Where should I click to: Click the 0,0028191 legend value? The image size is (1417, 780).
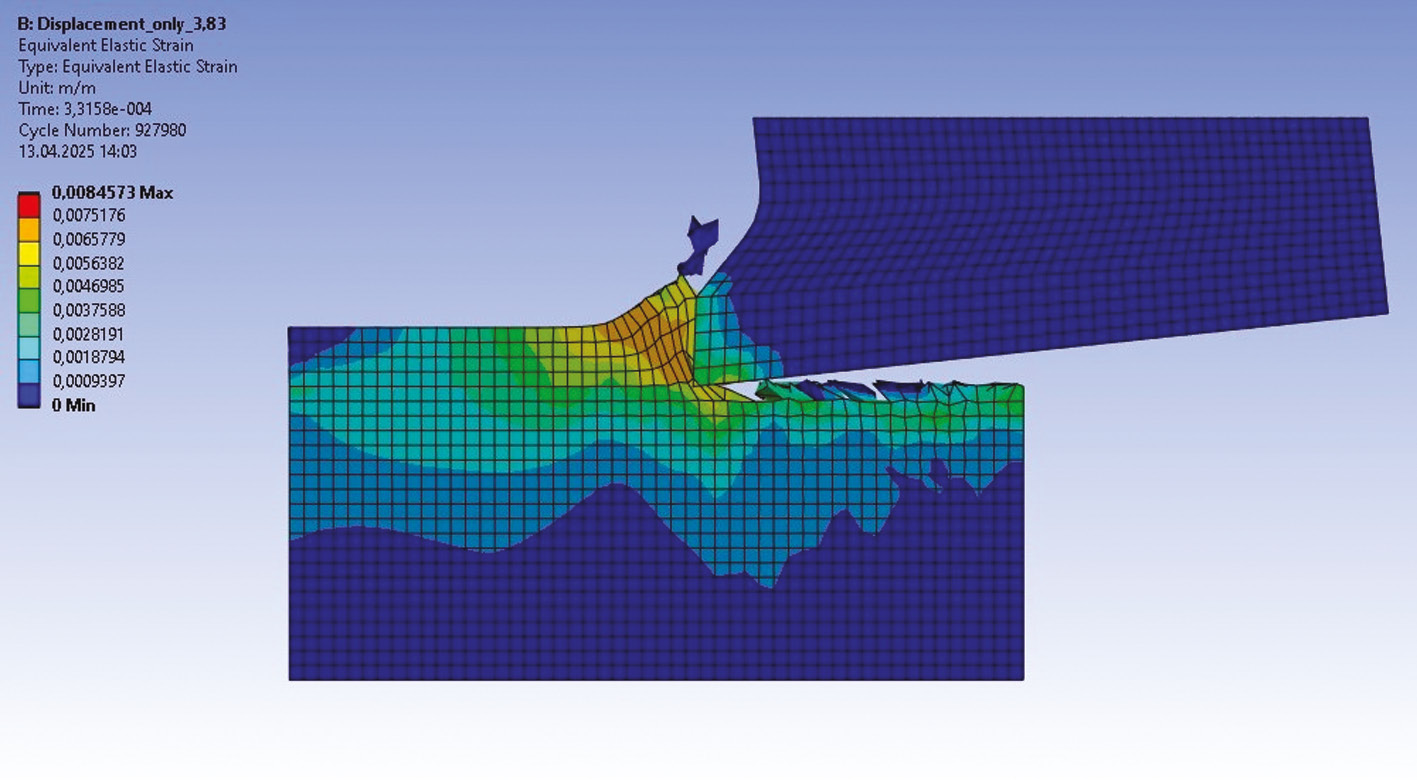point(88,334)
